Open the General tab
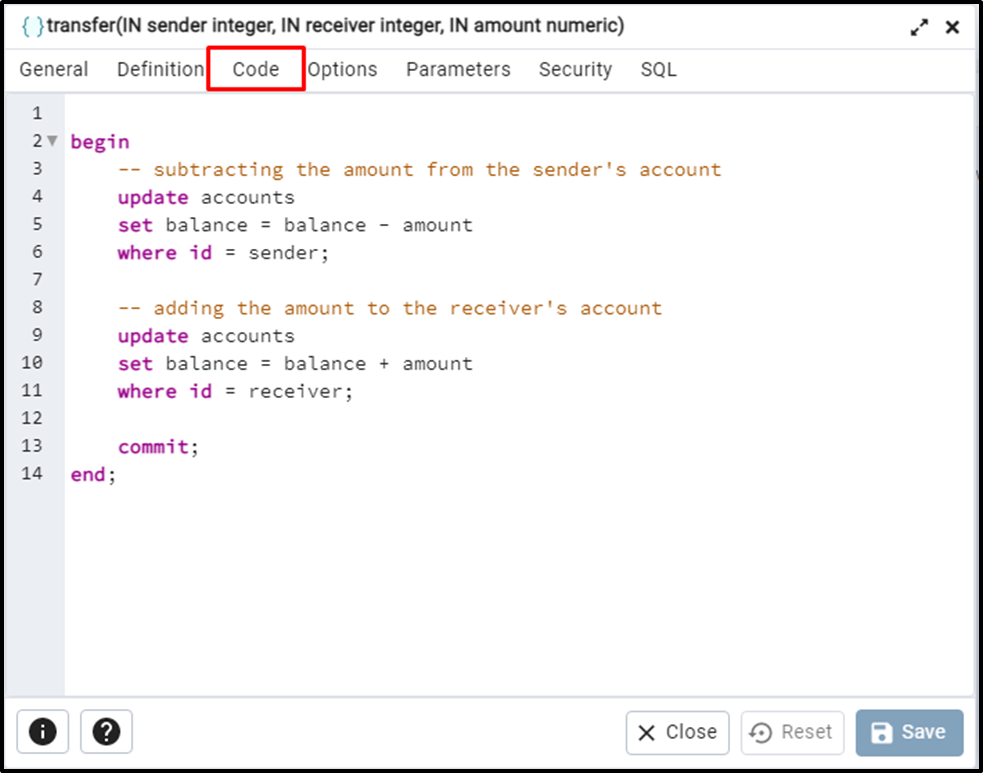983x773 pixels. coord(54,69)
